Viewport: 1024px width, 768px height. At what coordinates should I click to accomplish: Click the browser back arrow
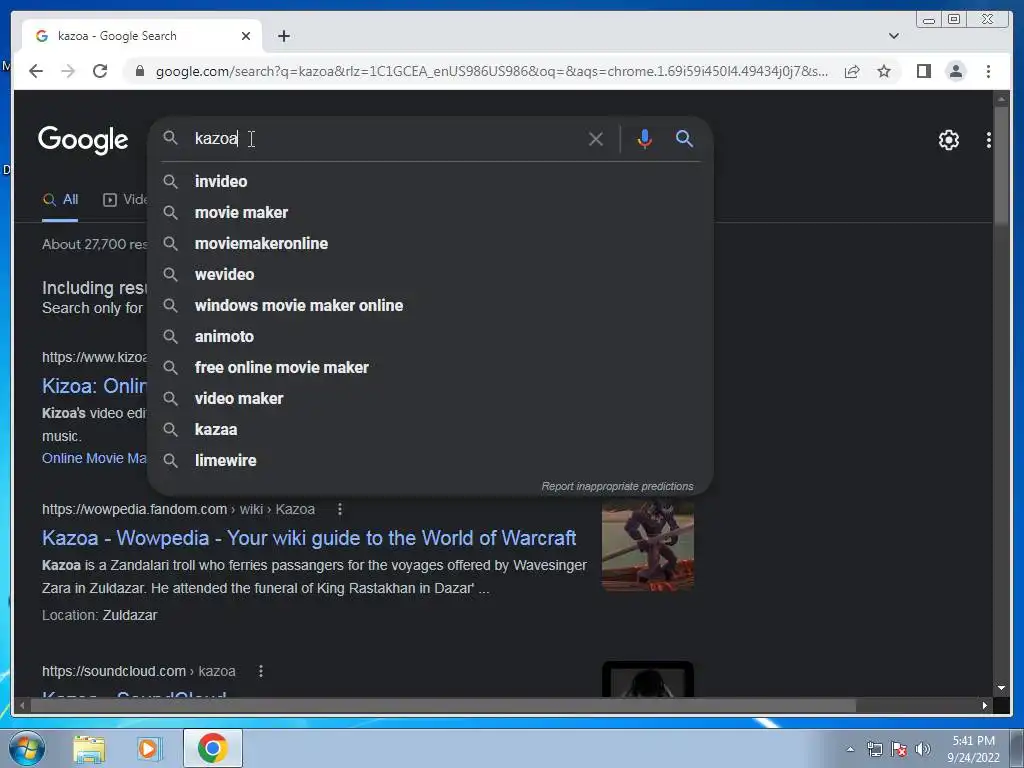(x=36, y=71)
